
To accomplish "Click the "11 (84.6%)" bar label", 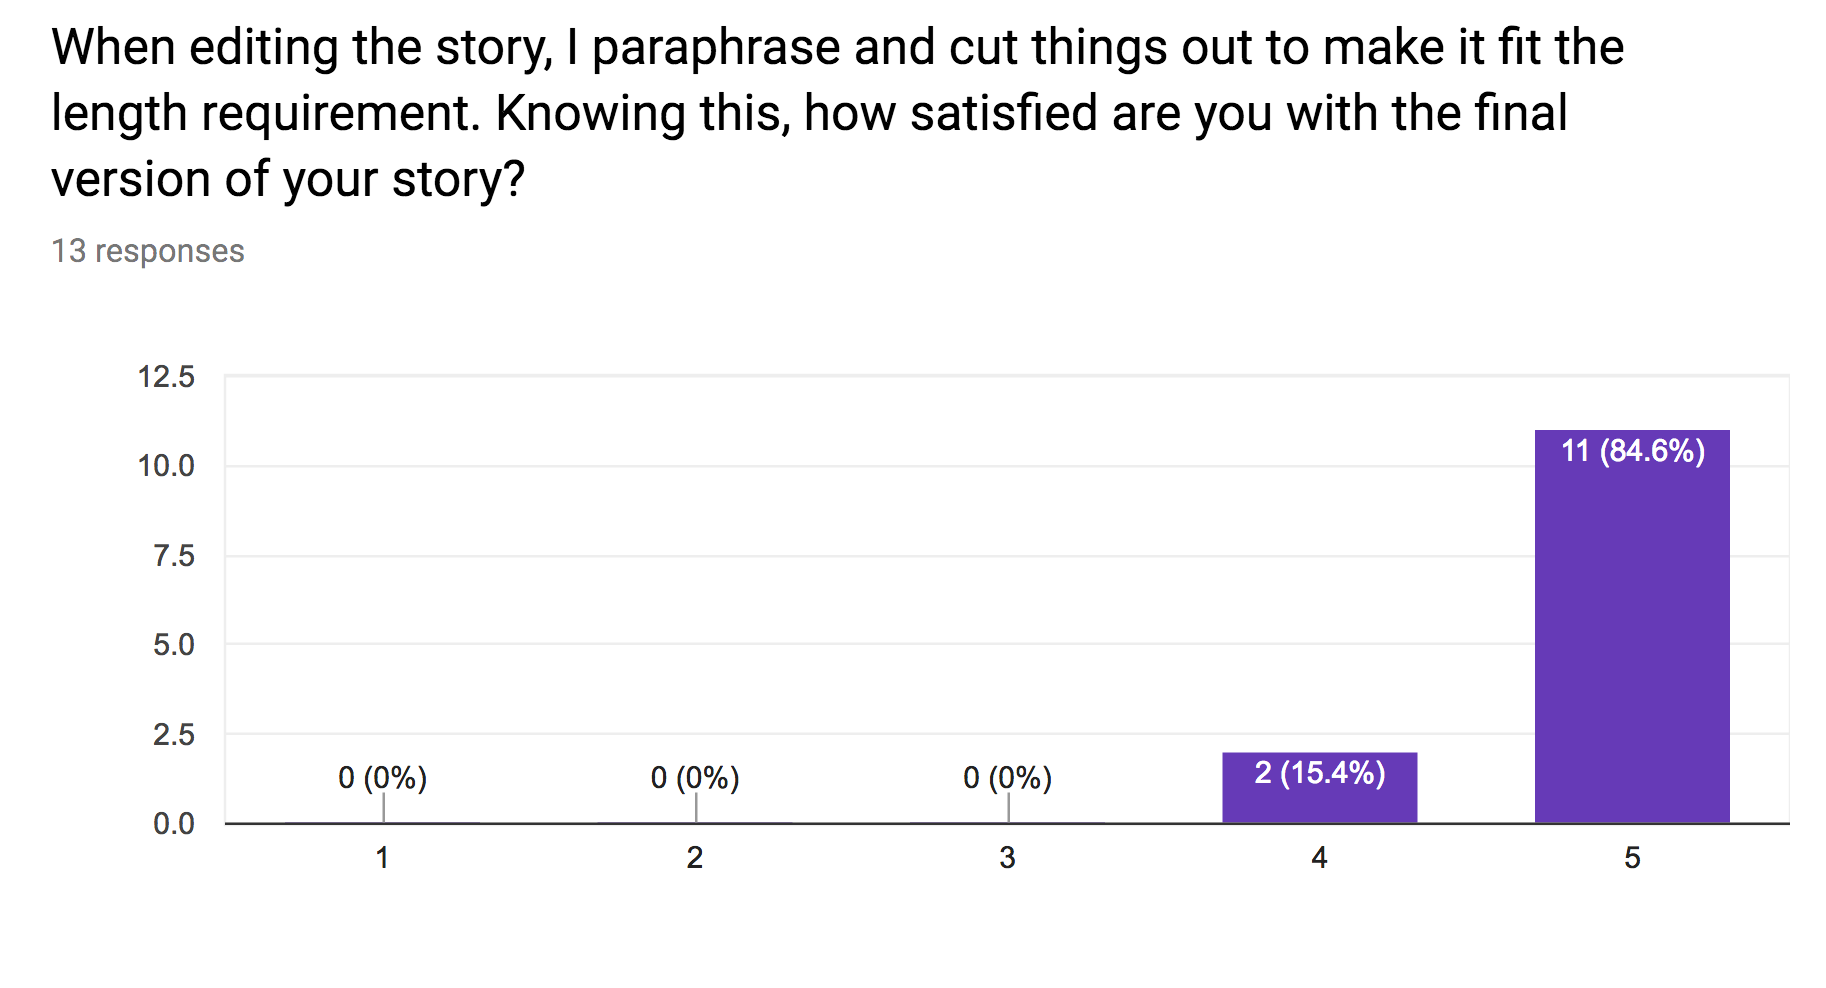I will [x=1633, y=451].
